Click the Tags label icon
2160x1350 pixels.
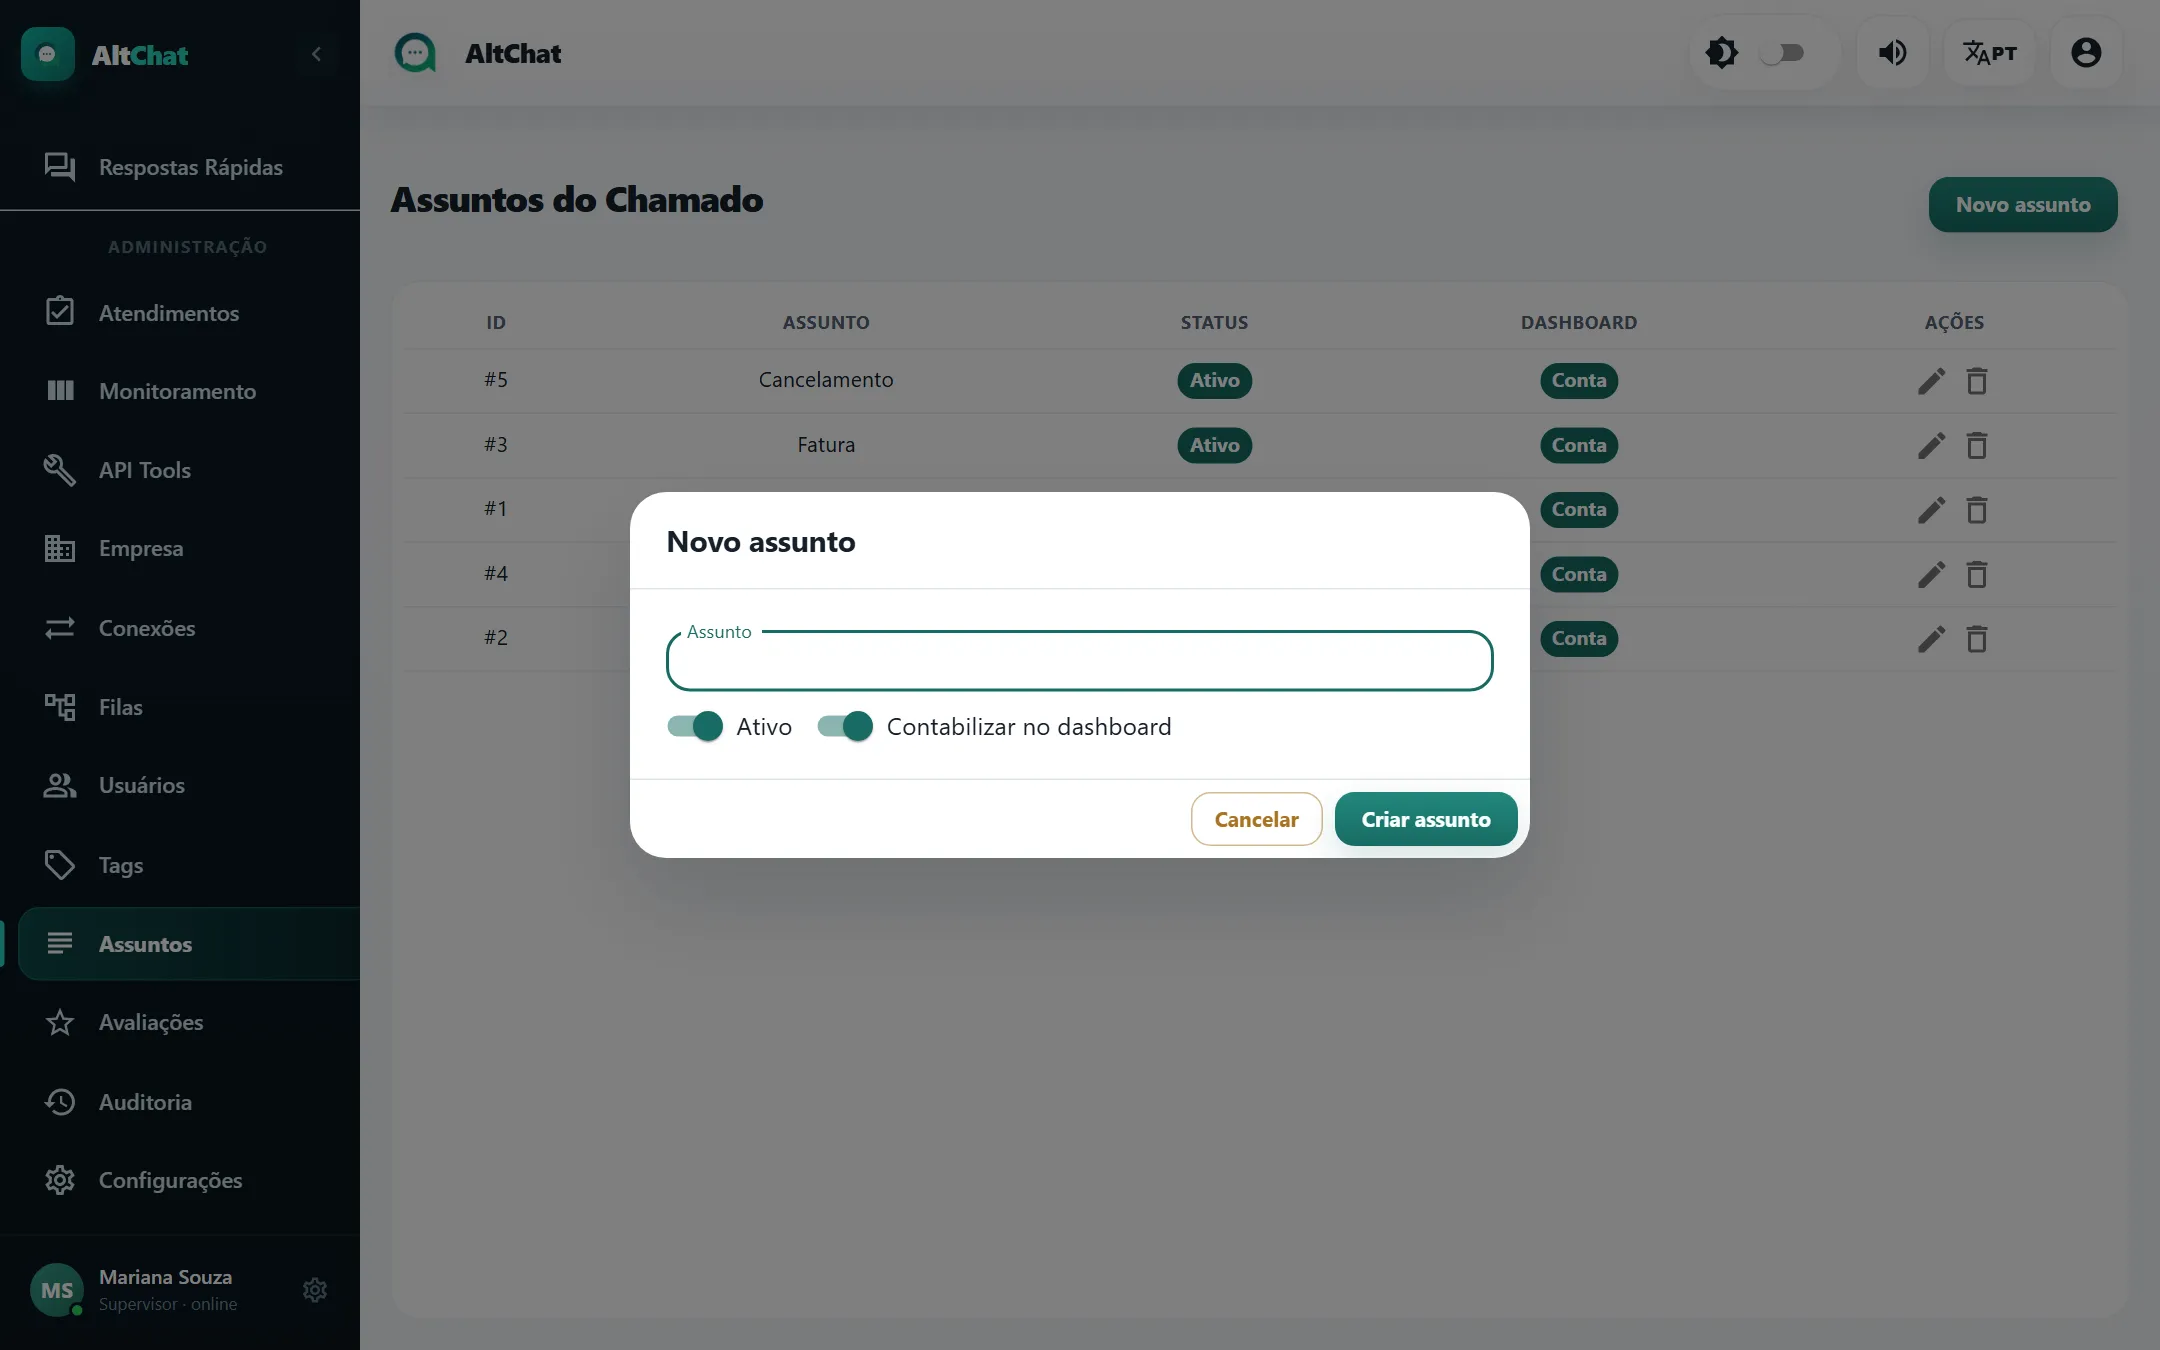point(60,865)
